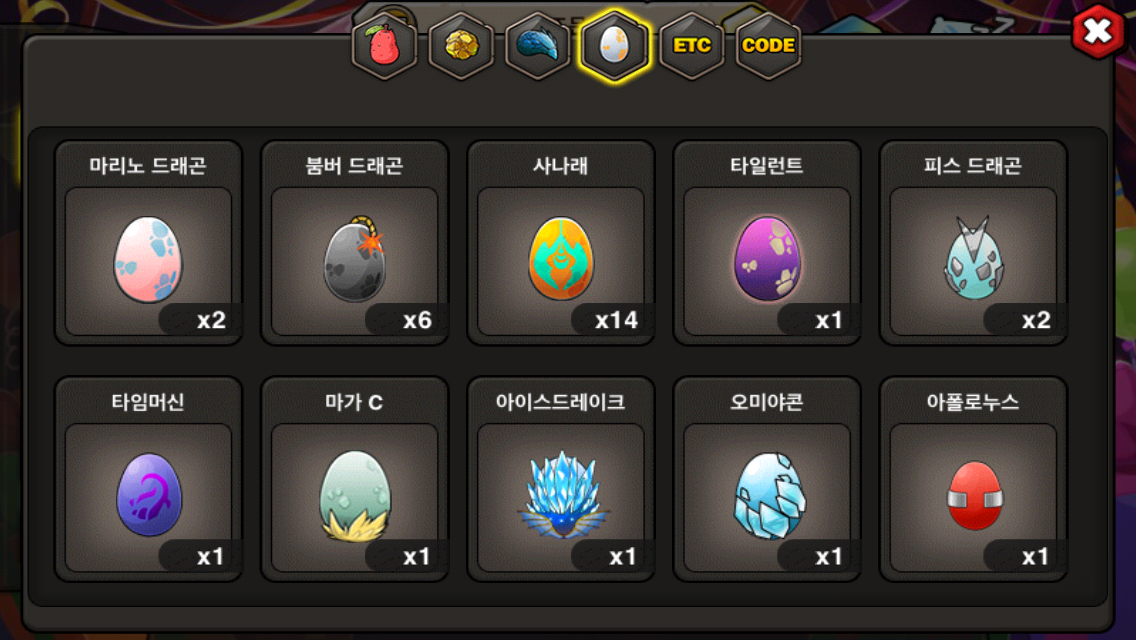Pick the orange 사나래 egg
The height and width of the screenshot is (640, 1136).
pyautogui.click(x=561, y=259)
